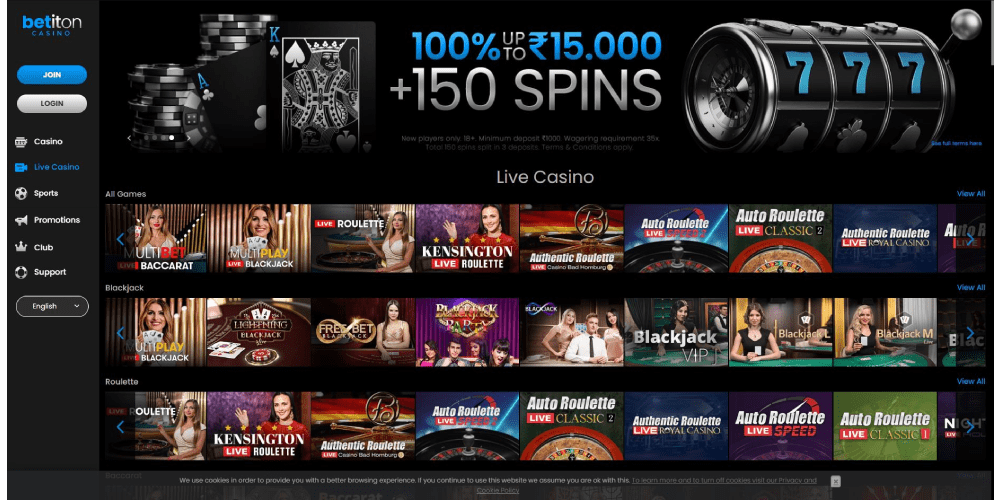Click the blue JOIN button
Screen dimensions: 1000x500
pos(52,75)
